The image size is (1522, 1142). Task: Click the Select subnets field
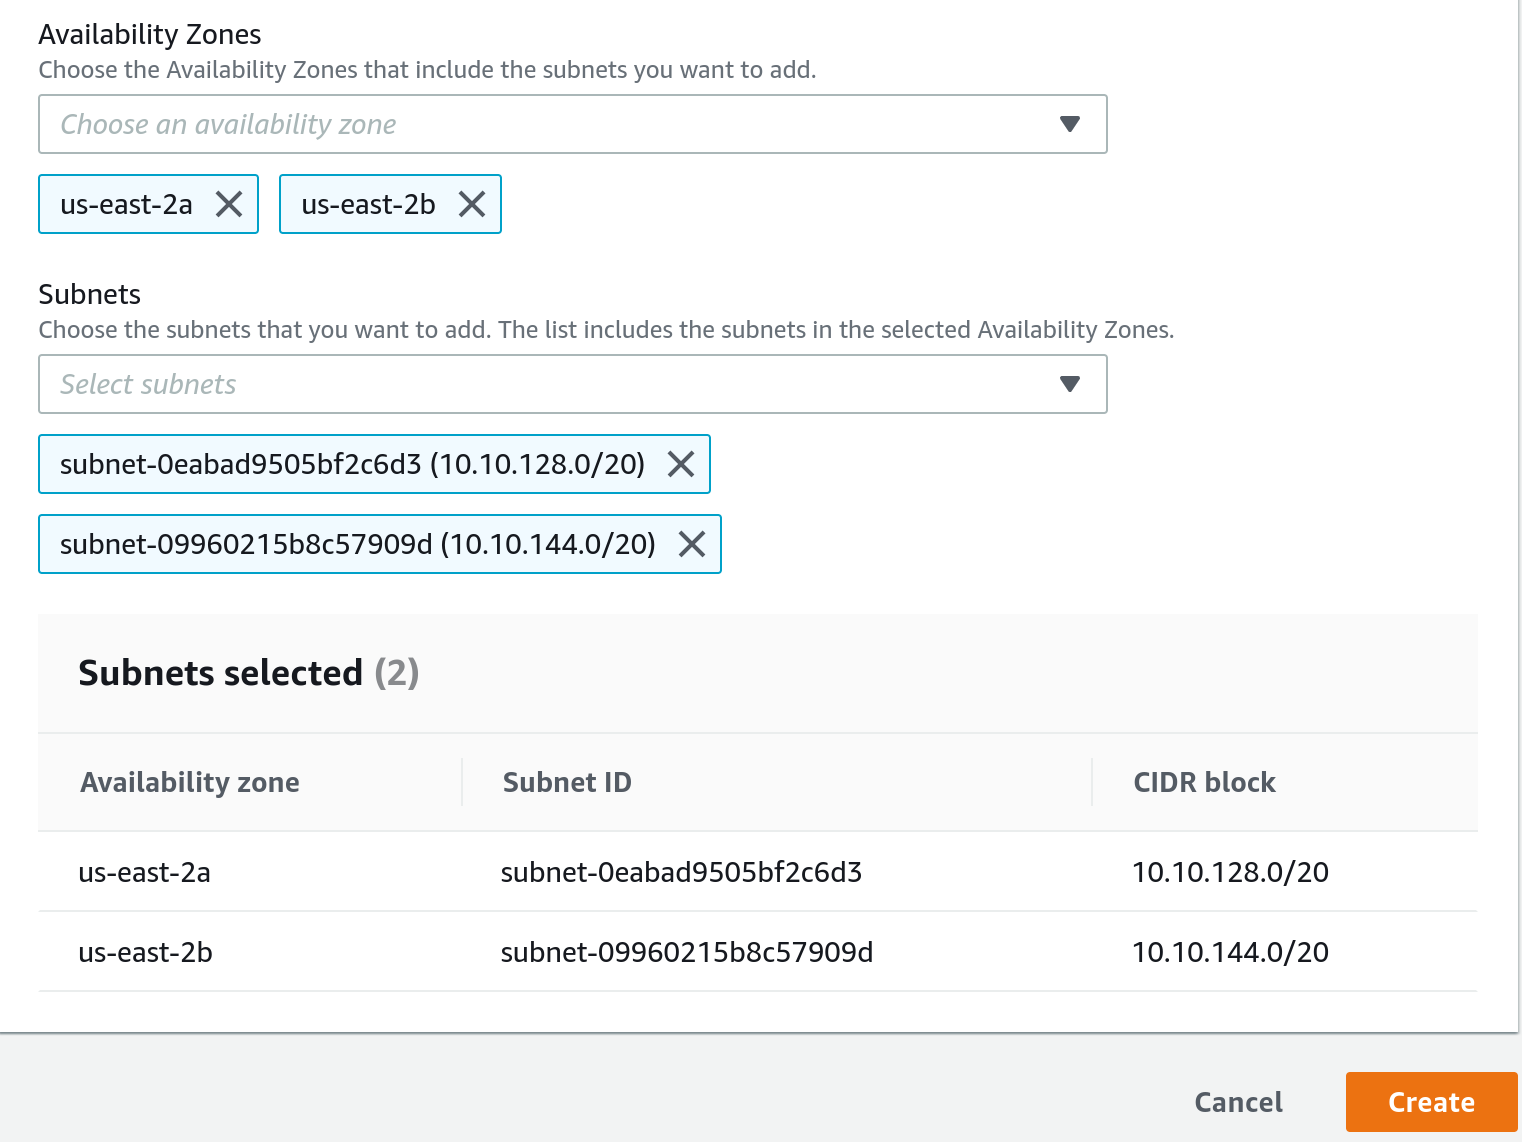point(573,384)
